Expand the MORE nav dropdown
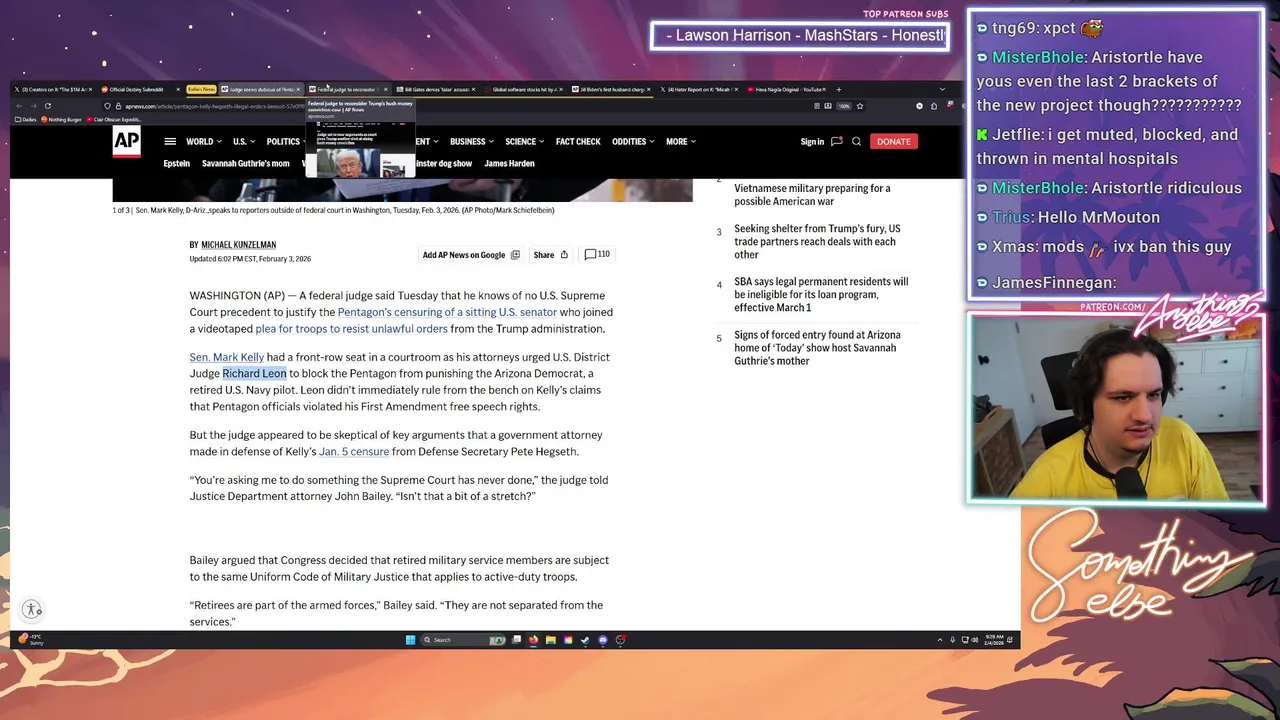Screen dimensions: 1280x720 point(681,142)
